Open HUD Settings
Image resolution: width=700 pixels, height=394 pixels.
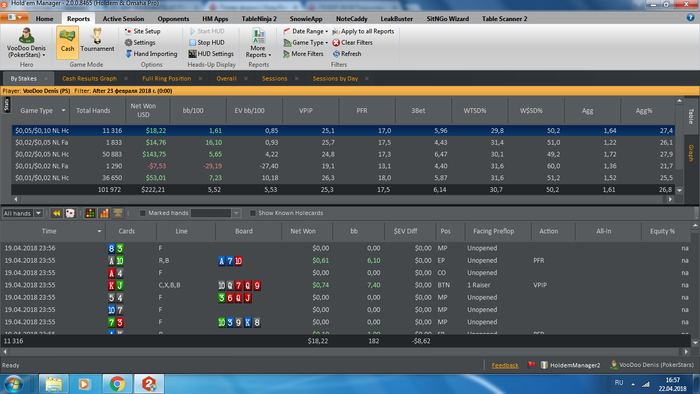pos(211,54)
